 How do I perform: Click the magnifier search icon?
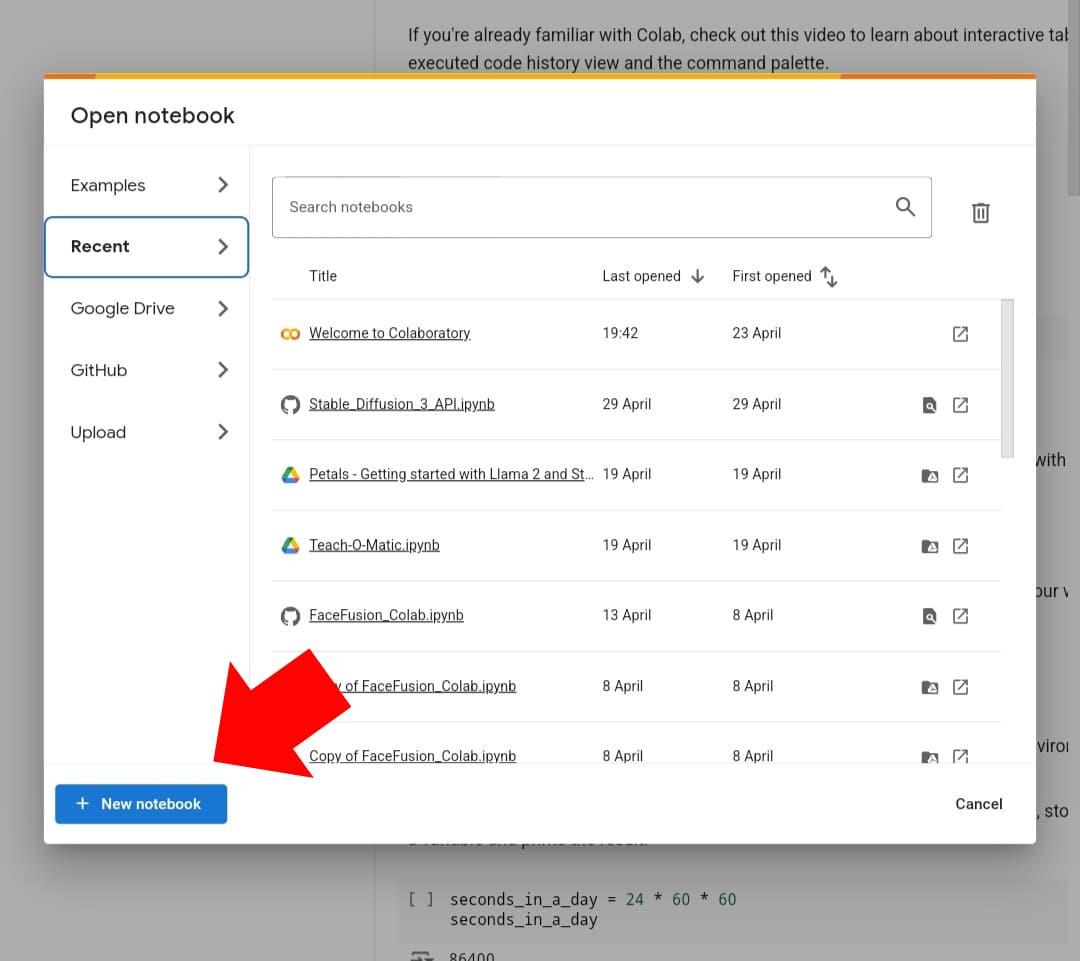tap(905, 207)
